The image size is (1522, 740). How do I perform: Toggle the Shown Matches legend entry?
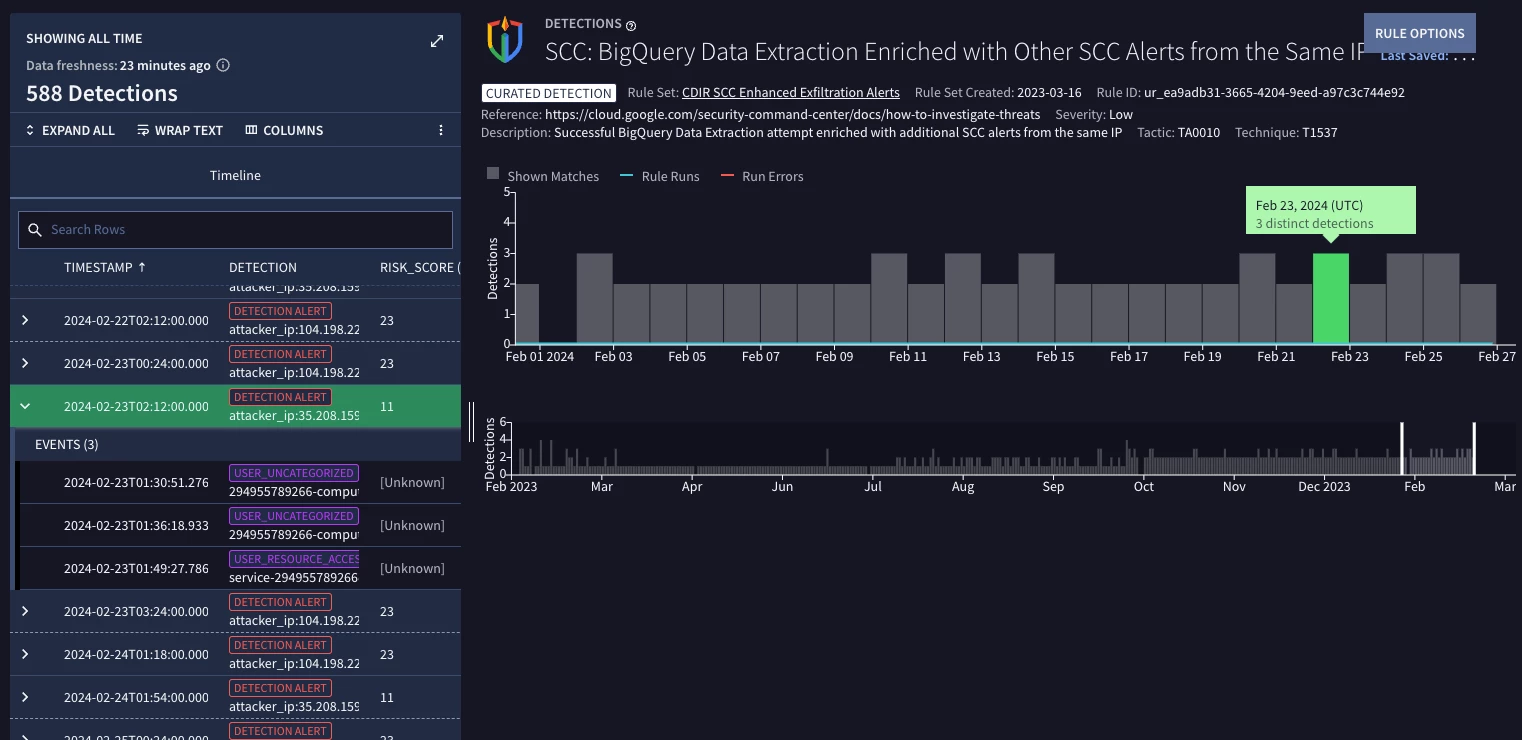click(543, 176)
